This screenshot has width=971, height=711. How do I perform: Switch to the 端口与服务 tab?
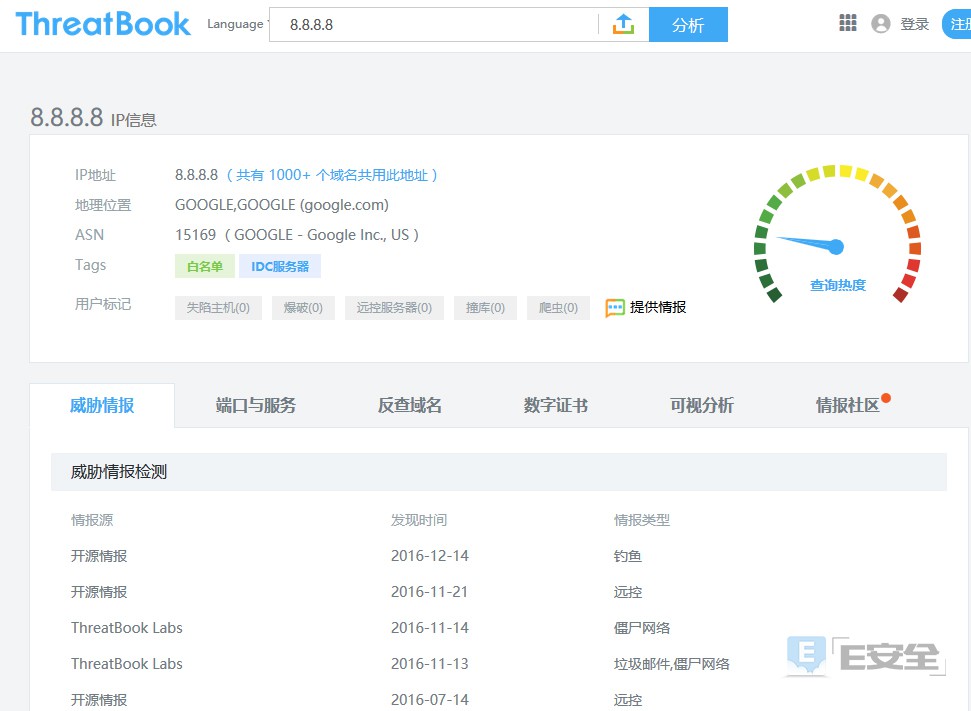(x=256, y=405)
